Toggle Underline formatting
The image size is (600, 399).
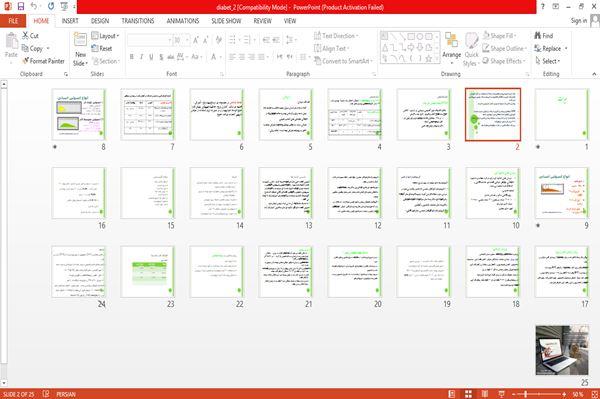pyautogui.click(x=151, y=57)
